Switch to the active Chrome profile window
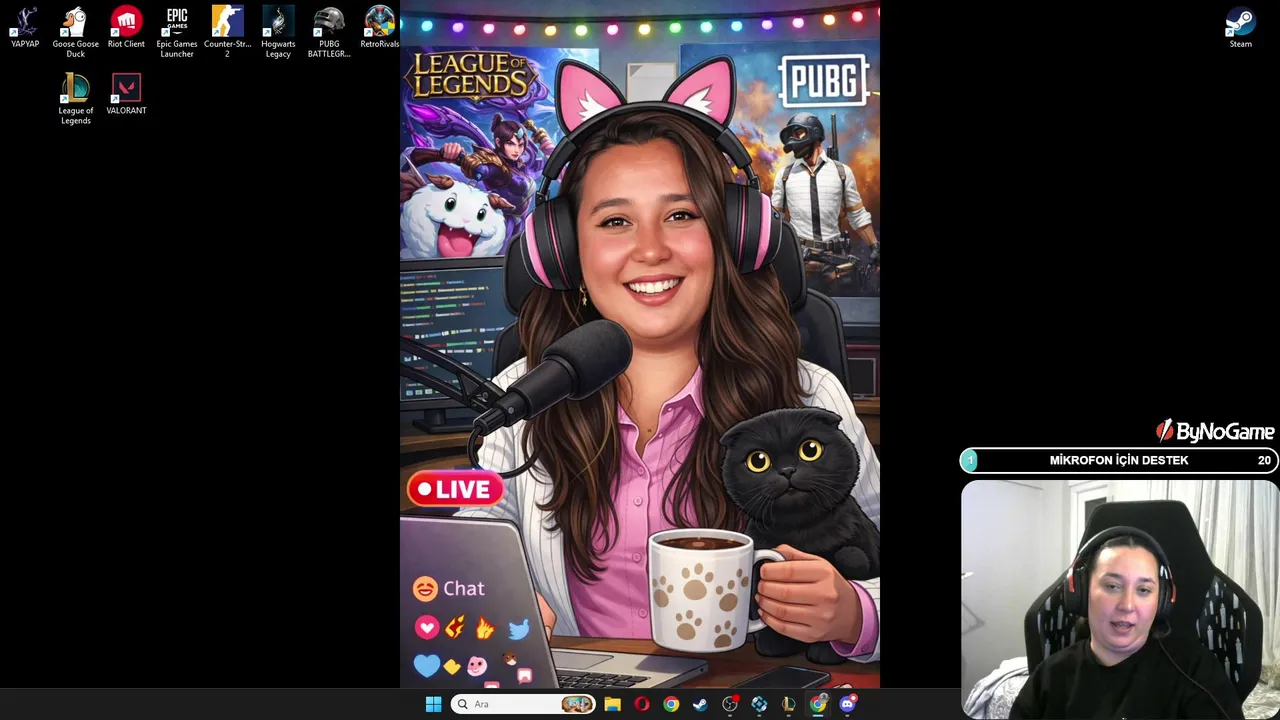Screen dimensions: 1280x720 click(818, 704)
